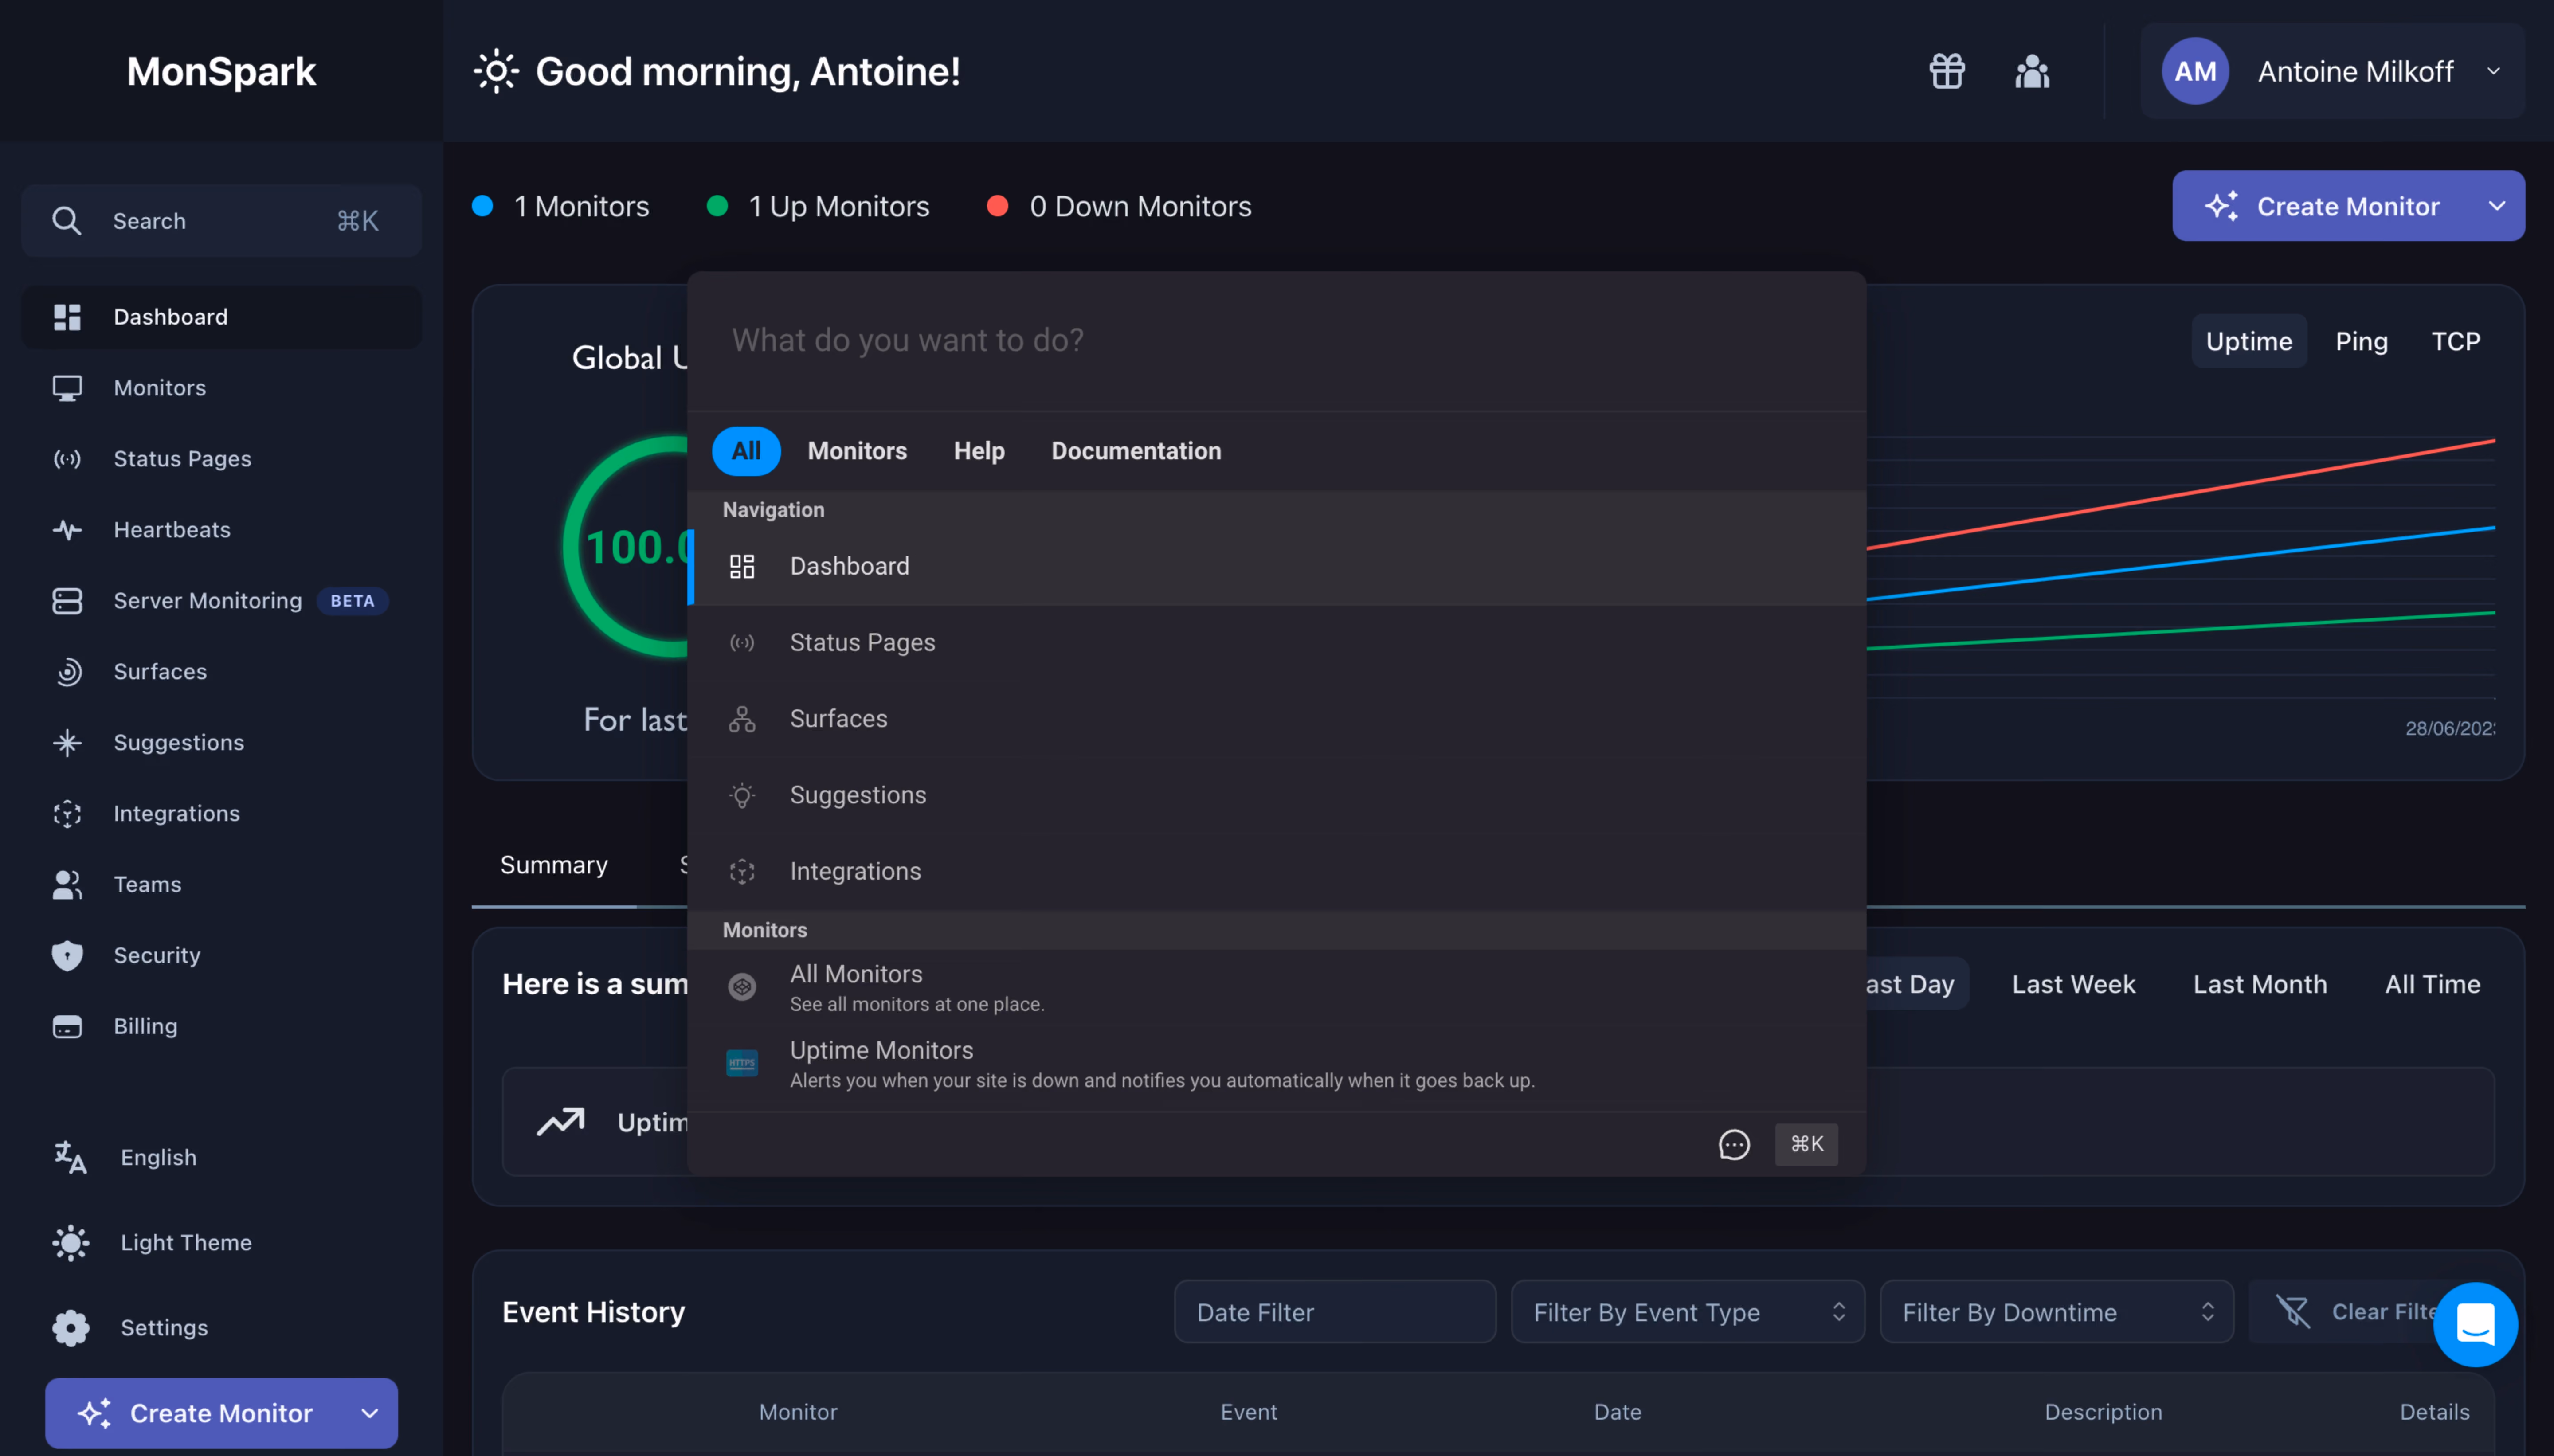Click the command palette search field

coord(1276,341)
